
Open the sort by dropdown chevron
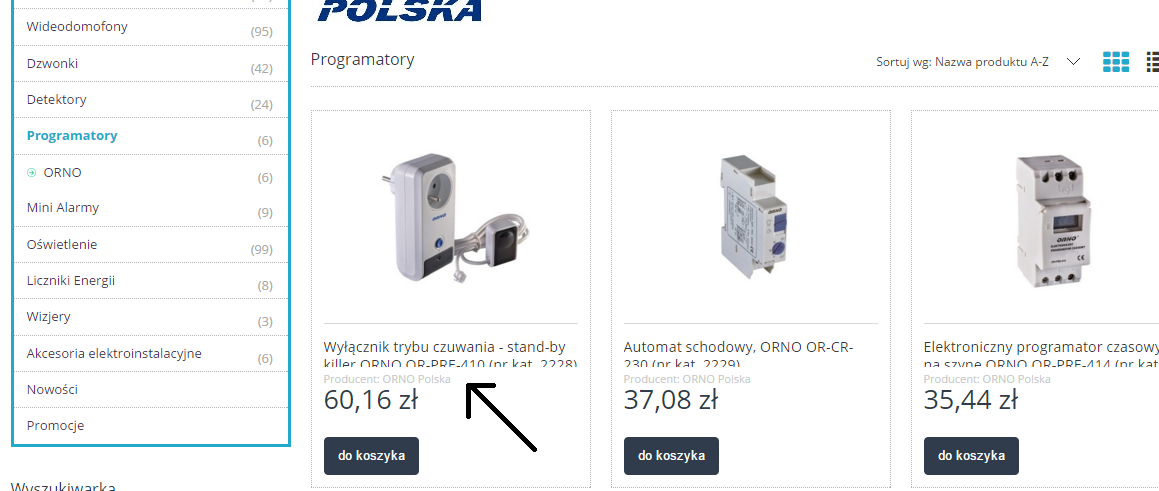click(1074, 61)
